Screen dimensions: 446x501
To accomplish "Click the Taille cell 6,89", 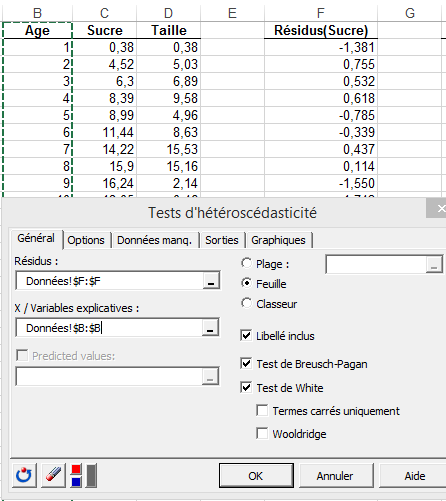I will pyautogui.click(x=169, y=81).
